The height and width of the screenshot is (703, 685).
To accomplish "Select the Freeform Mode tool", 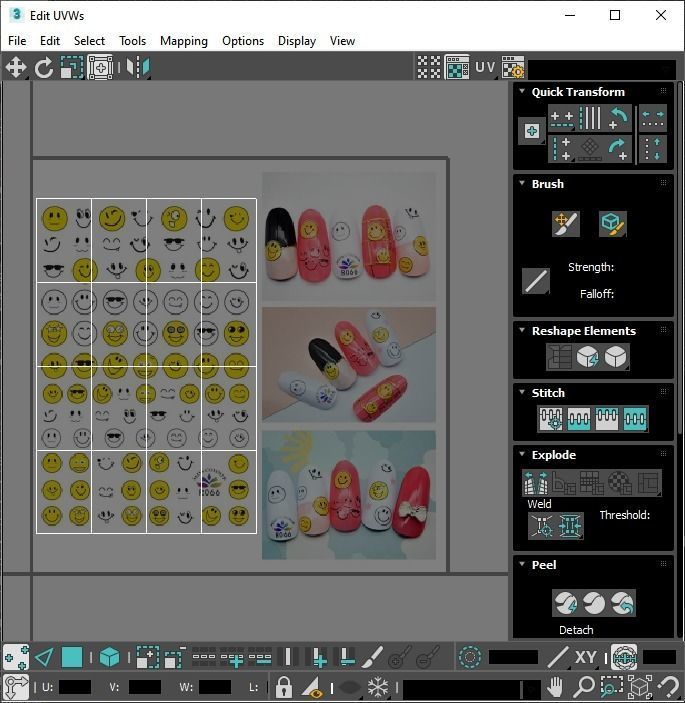I will 100,68.
